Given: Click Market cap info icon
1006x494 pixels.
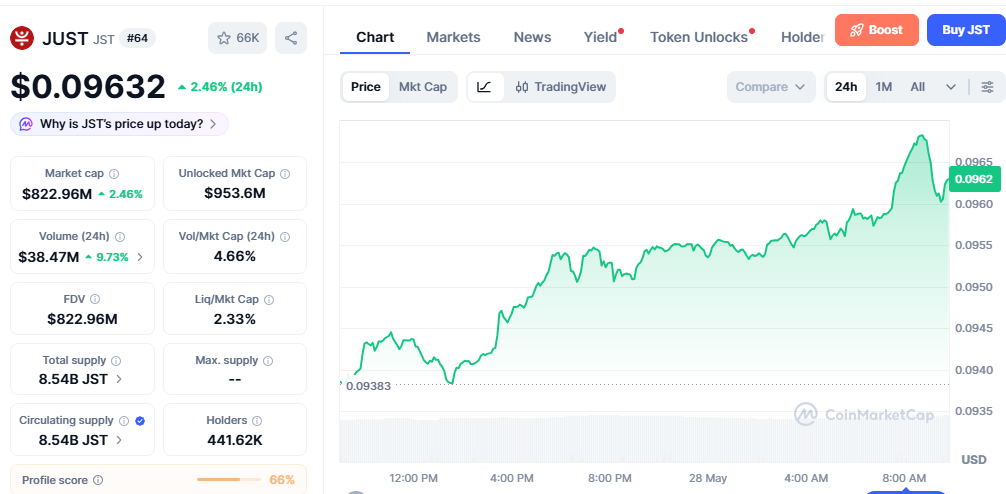Looking at the screenshot, I should tap(114, 174).
